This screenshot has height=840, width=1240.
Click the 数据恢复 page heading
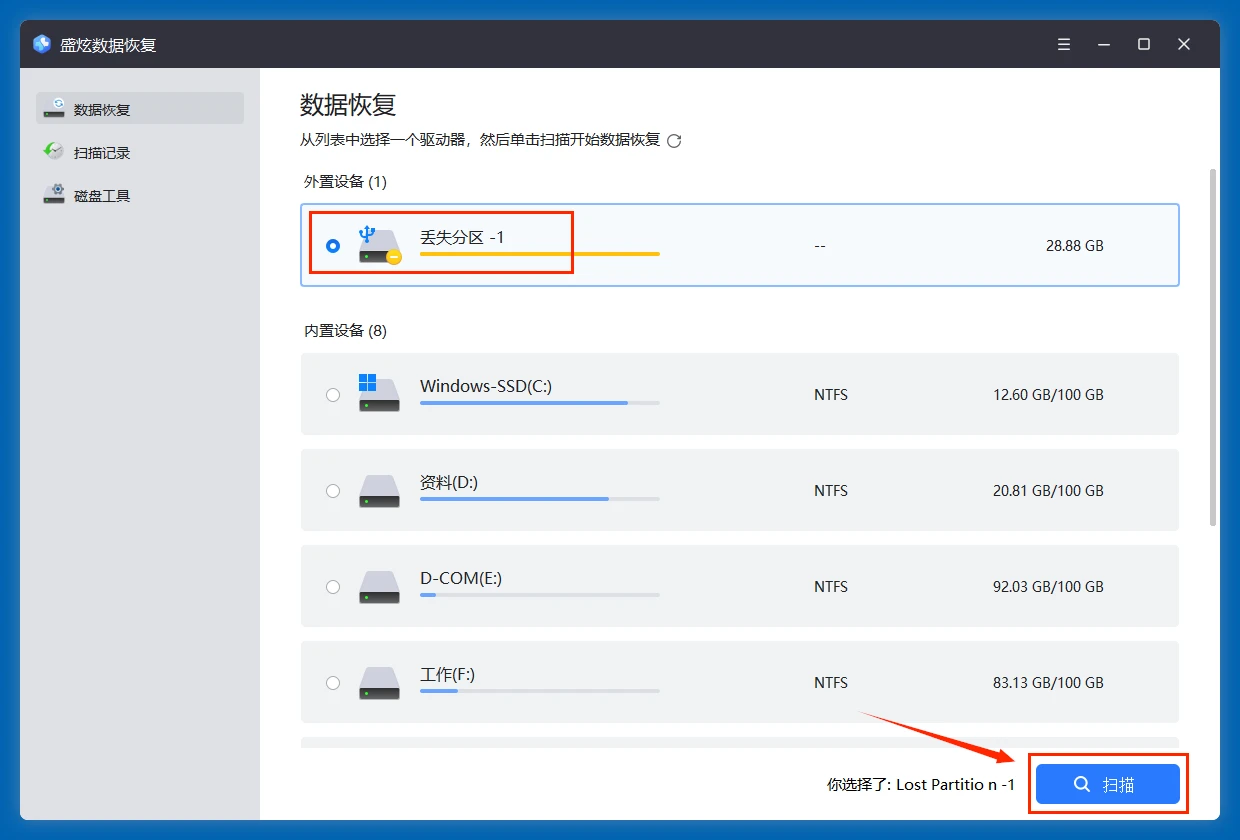pyautogui.click(x=348, y=104)
